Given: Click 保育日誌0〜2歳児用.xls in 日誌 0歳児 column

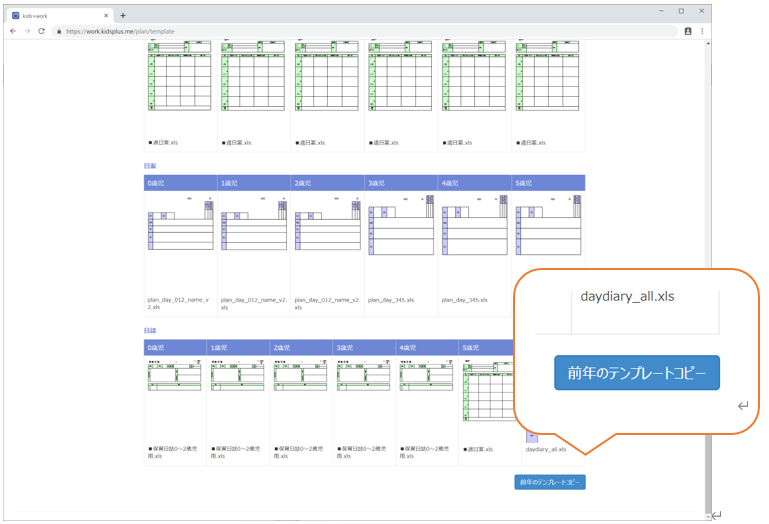Looking at the screenshot, I should [x=173, y=452].
